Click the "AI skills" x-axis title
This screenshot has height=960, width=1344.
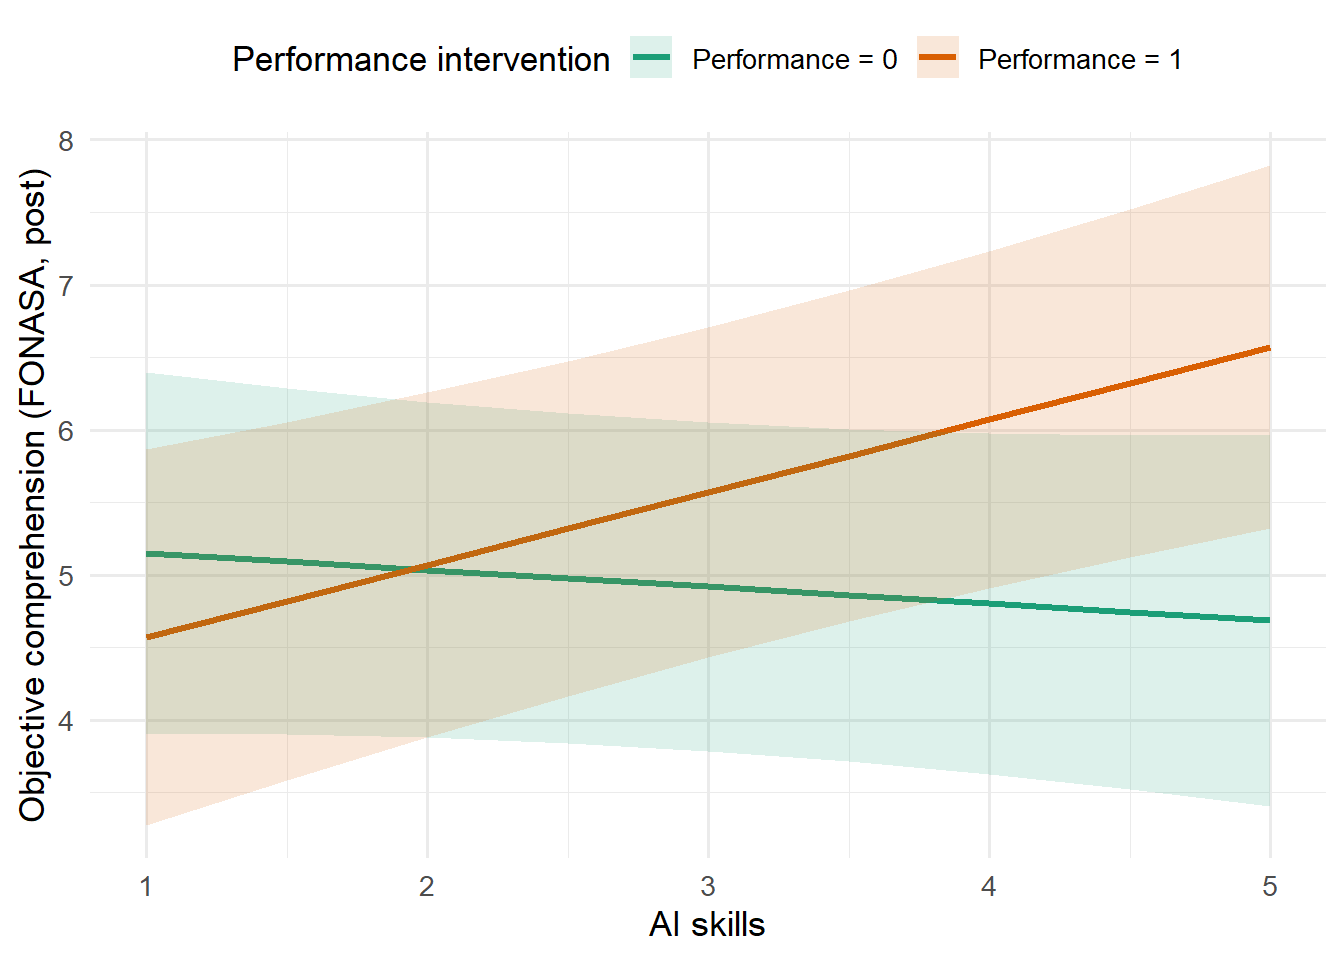(x=707, y=924)
